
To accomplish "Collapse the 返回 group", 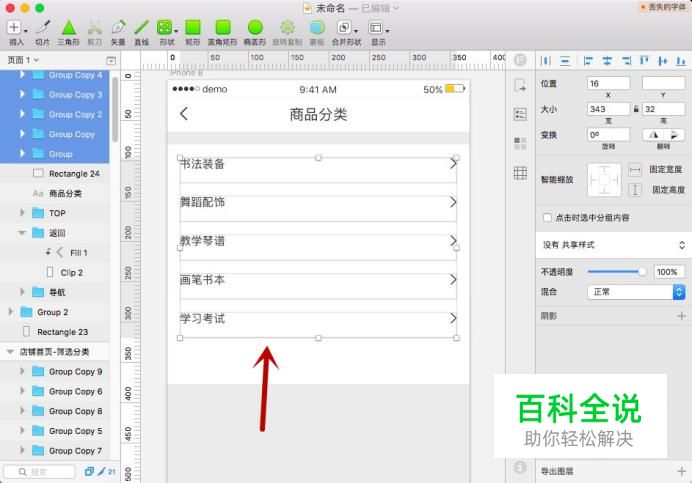I will pyautogui.click(x=22, y=233).
